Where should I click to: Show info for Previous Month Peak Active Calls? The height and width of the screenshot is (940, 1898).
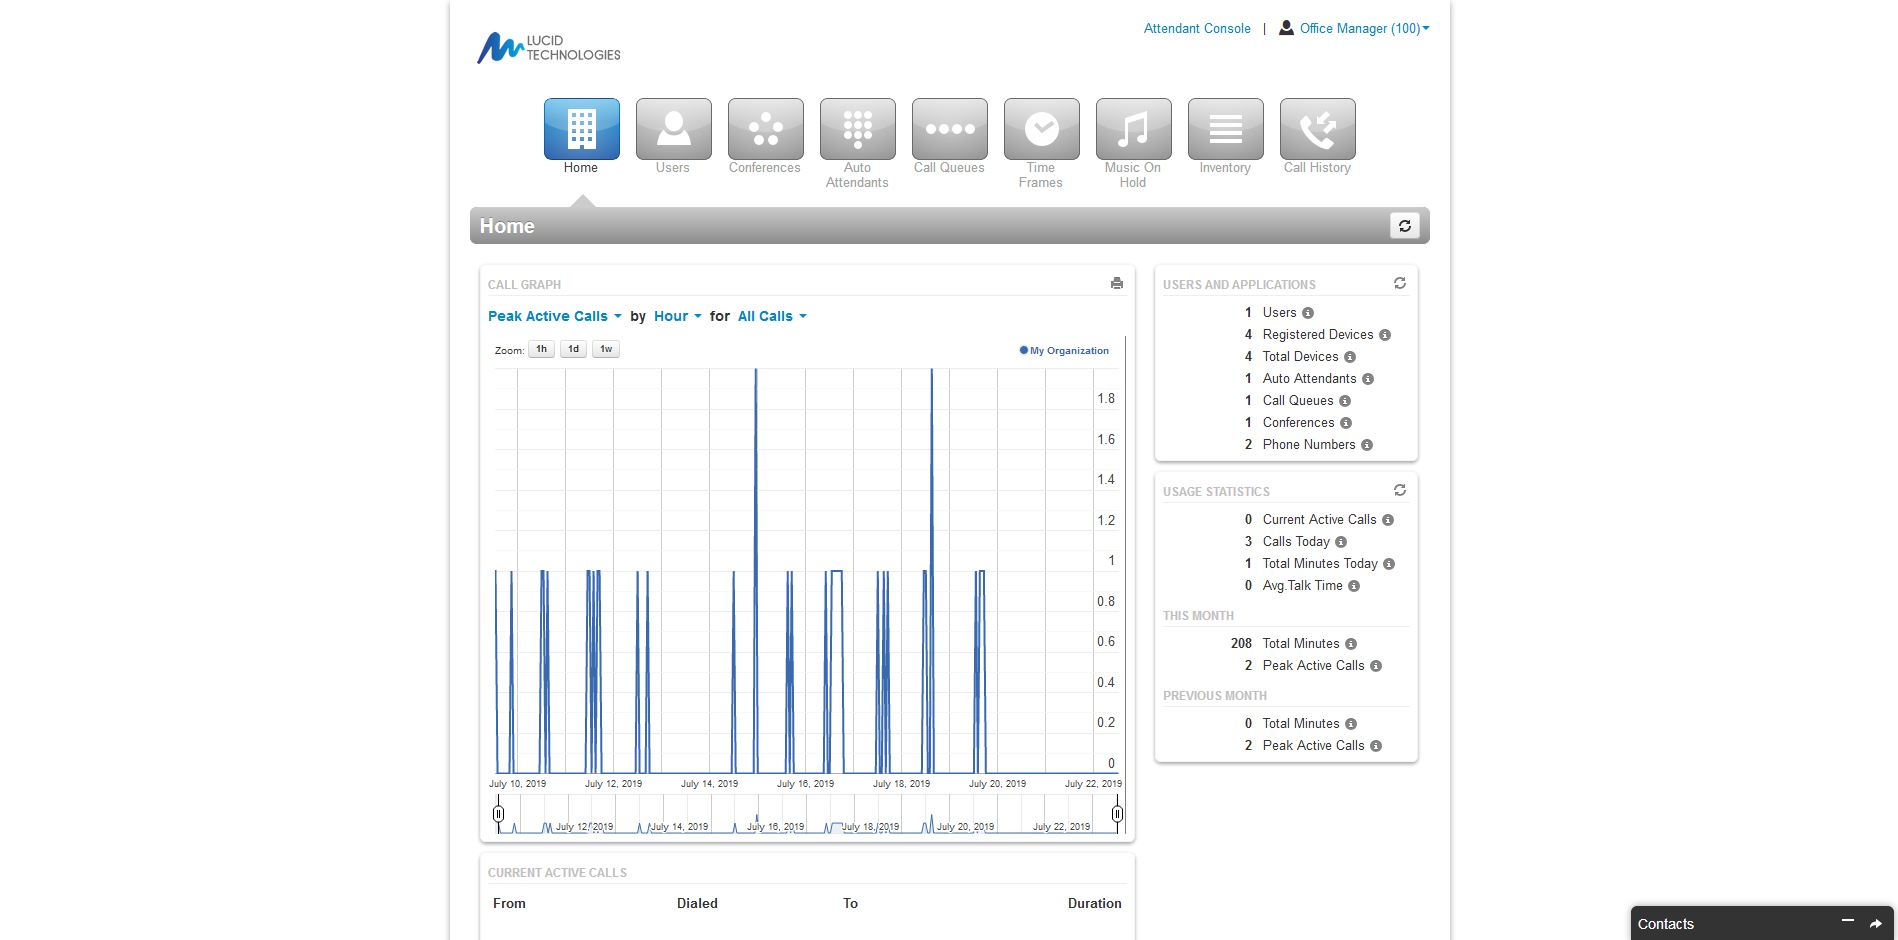pyautogui.click(x=1376, y=746)
